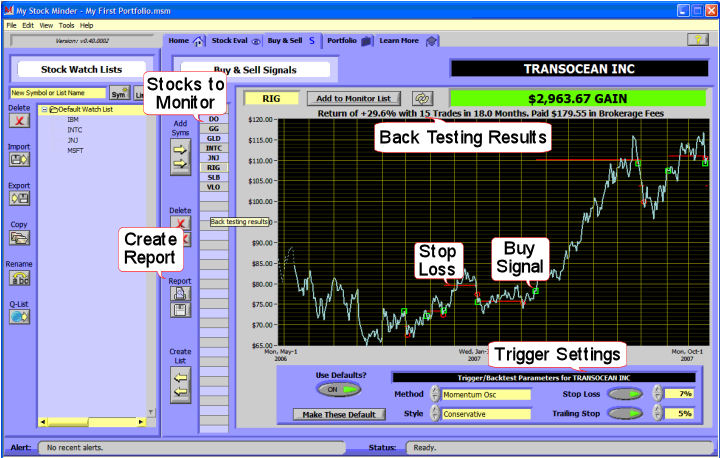Select MSFT in the watch list tree
Viewport: 720px width, 458px height.
[x=75, y=151]
